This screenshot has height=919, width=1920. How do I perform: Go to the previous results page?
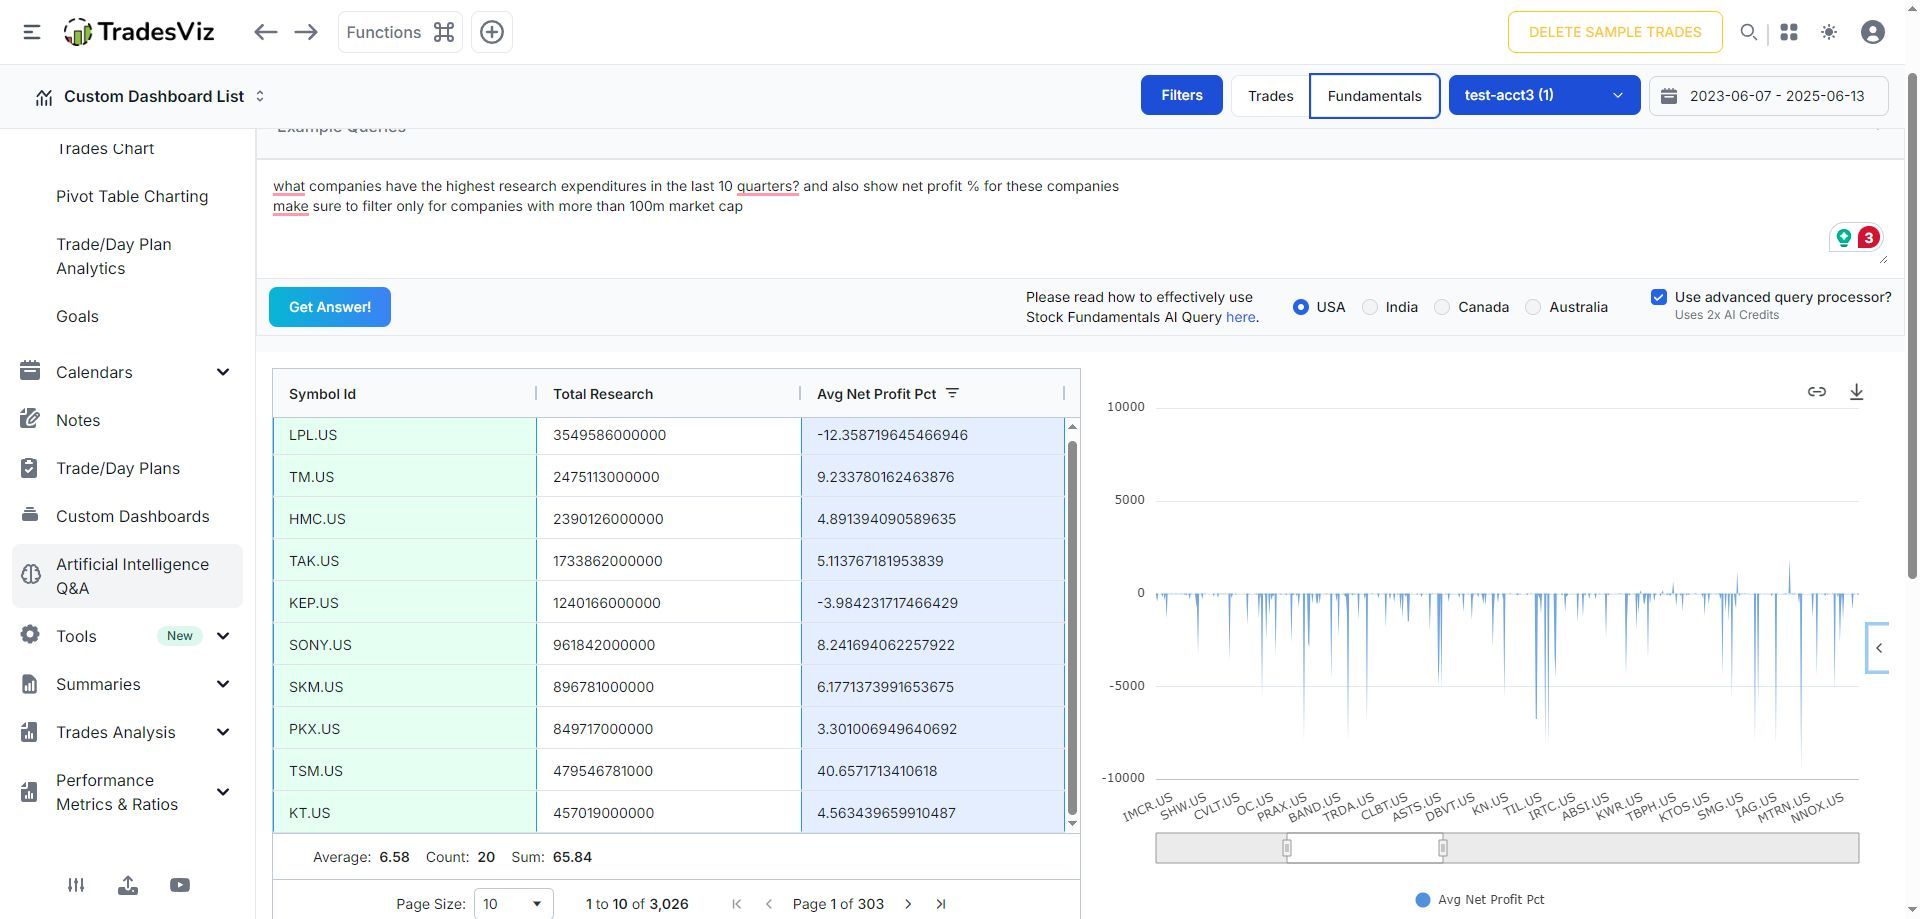click(x=769, y=904)
